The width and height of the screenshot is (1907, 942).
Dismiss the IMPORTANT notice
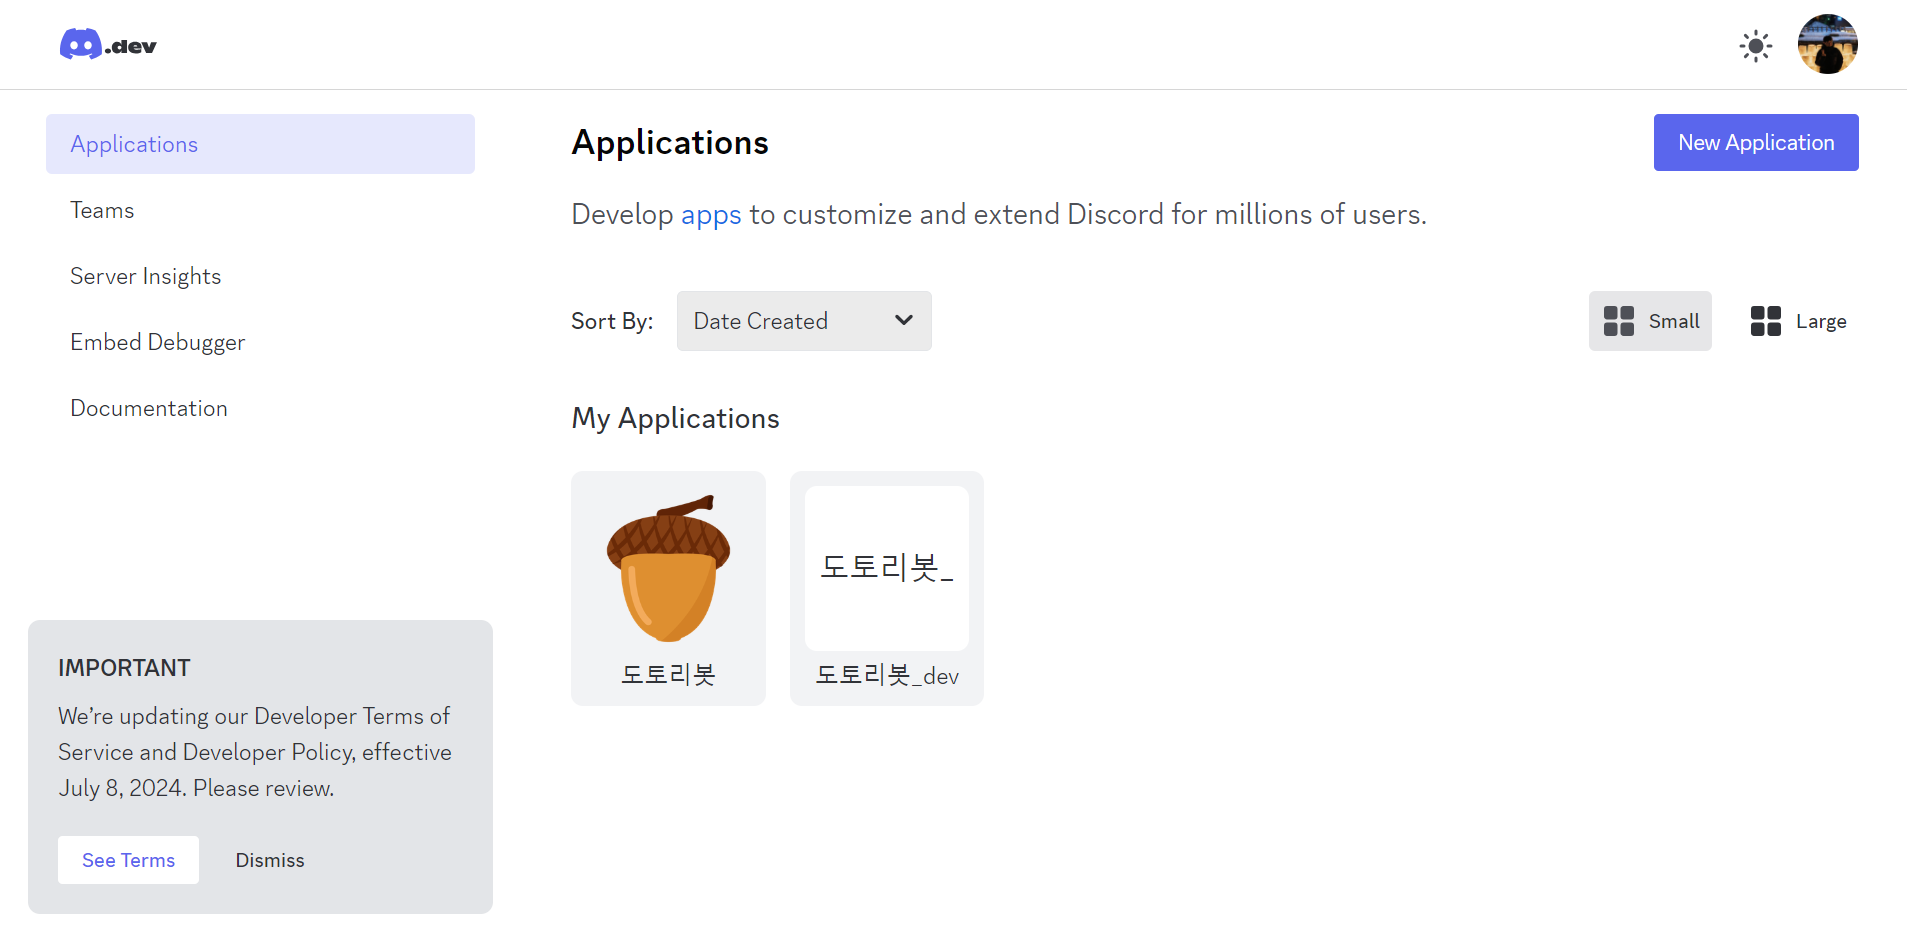[270, 860]
